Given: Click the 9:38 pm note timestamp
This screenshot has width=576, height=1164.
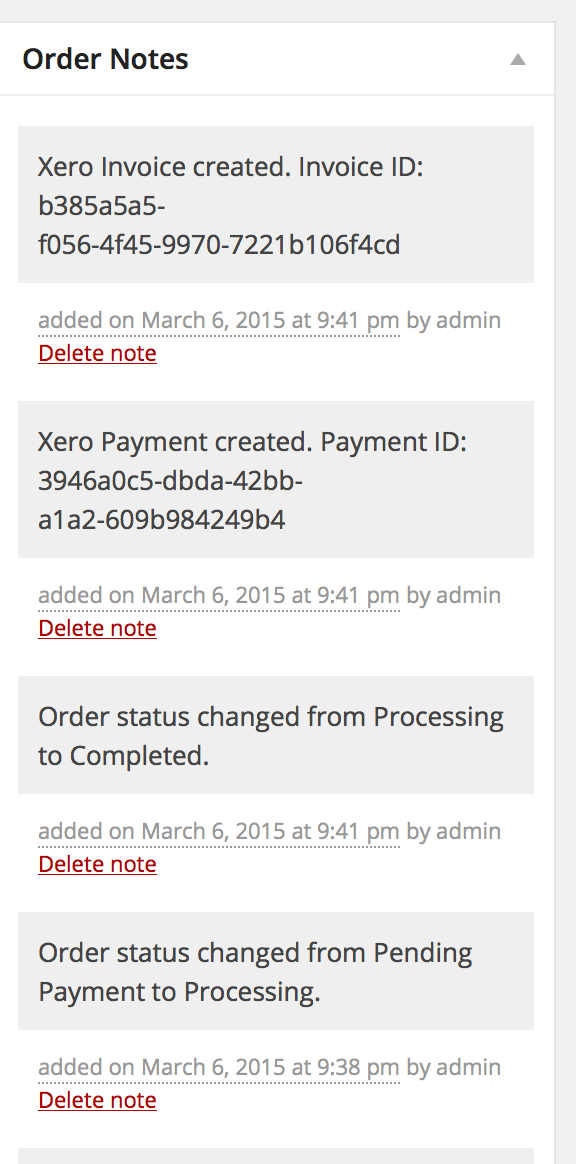Looking at the screenshot, I should pos(219,1067).
